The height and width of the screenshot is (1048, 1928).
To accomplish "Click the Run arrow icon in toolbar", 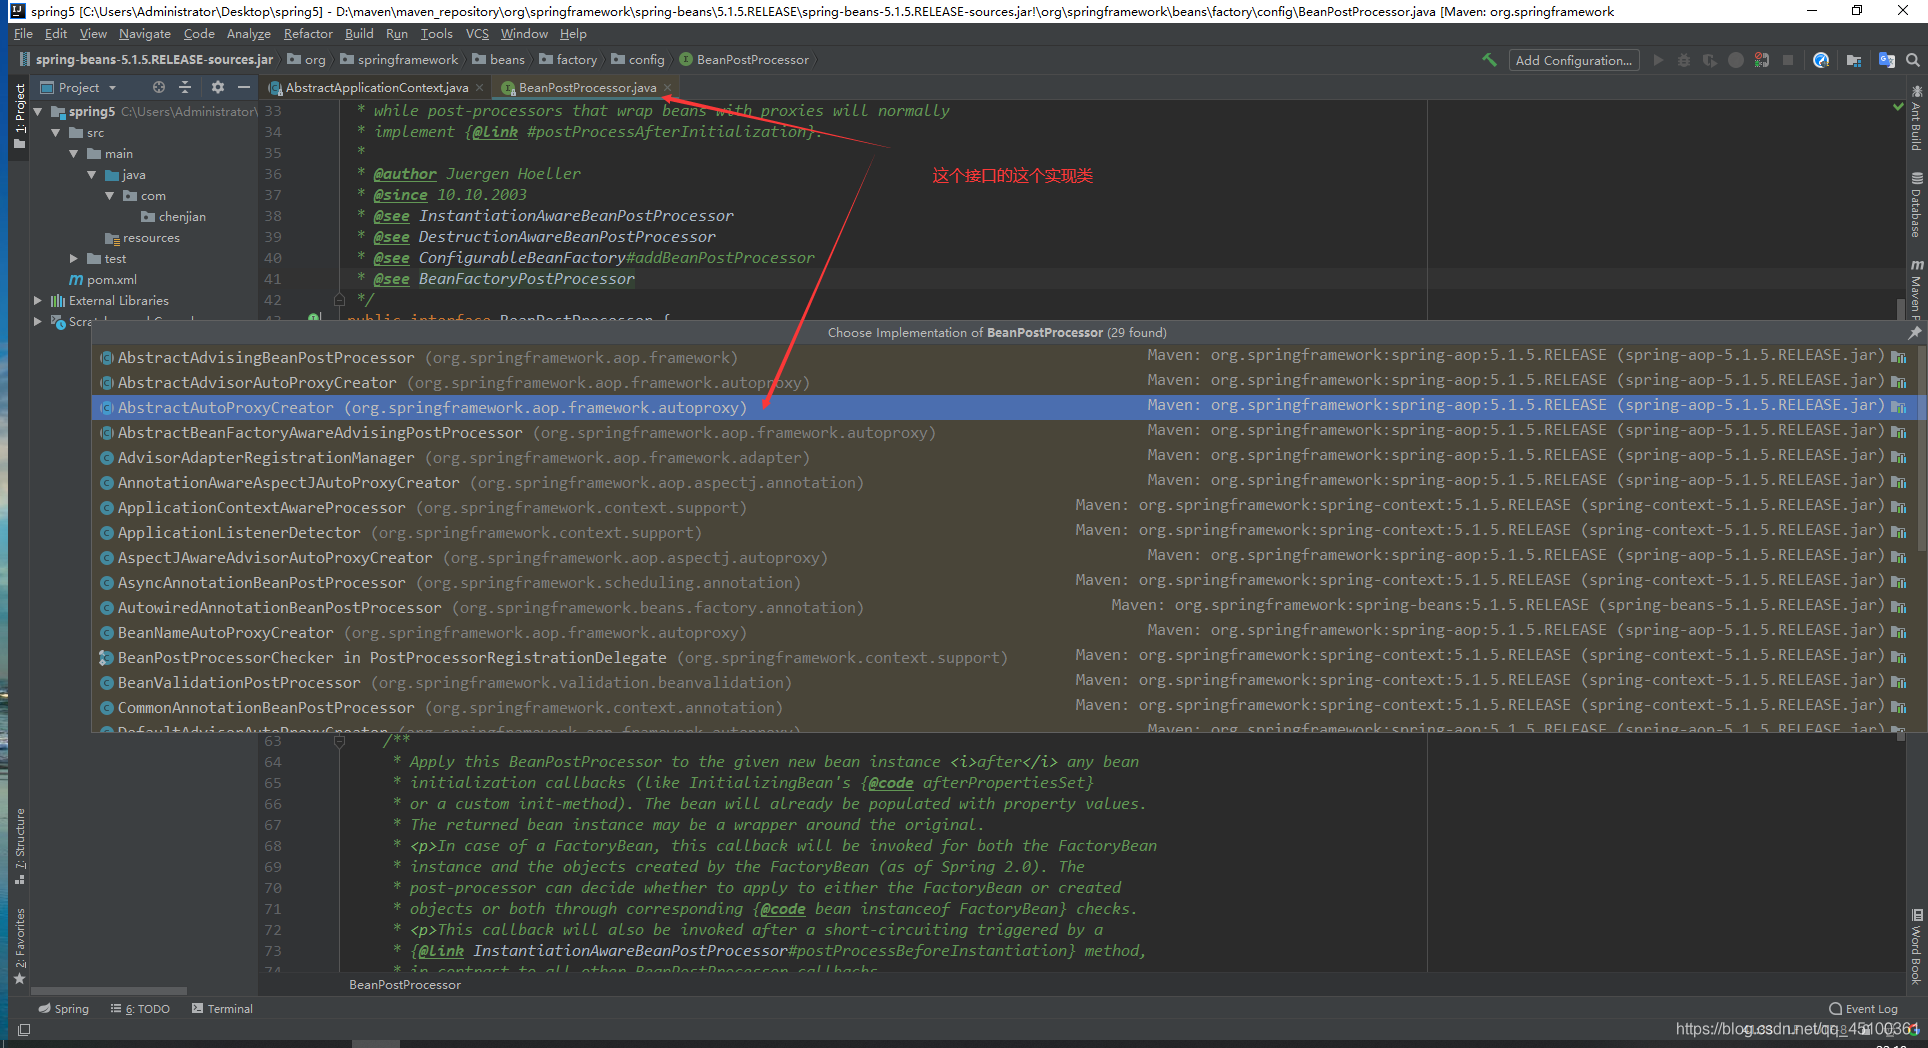I will click(x=1658, y=60).
